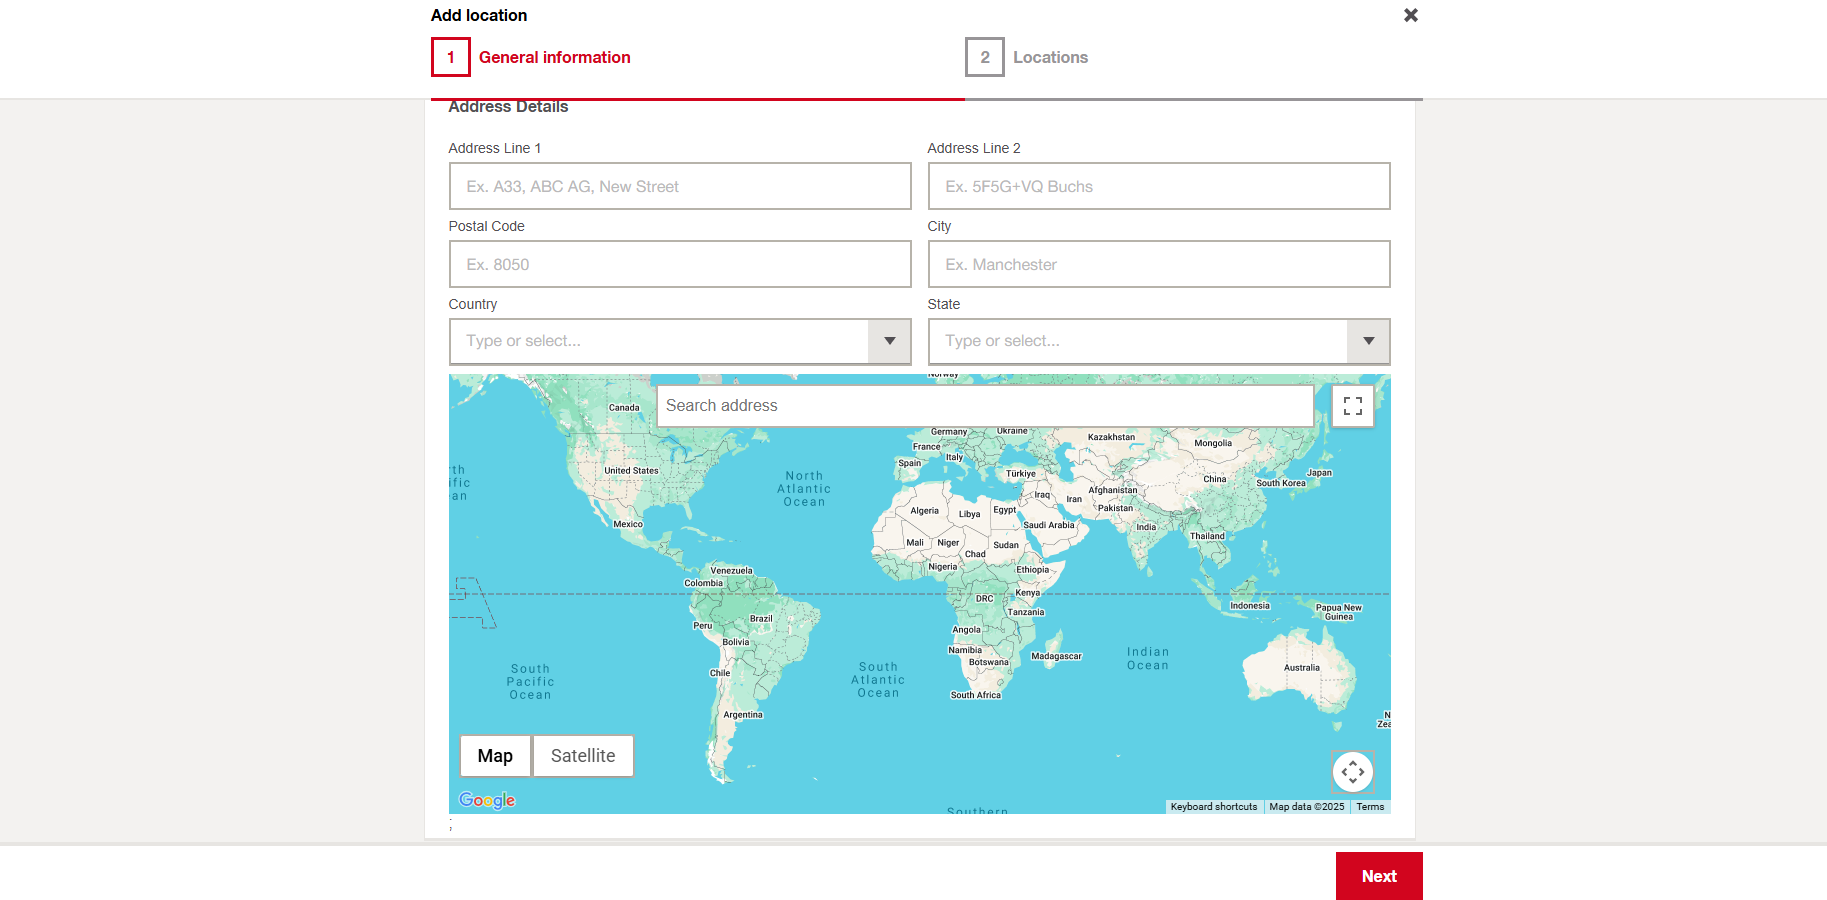Click the Google logo on map
Viewport: 1827px width, 900px height.
487,800
